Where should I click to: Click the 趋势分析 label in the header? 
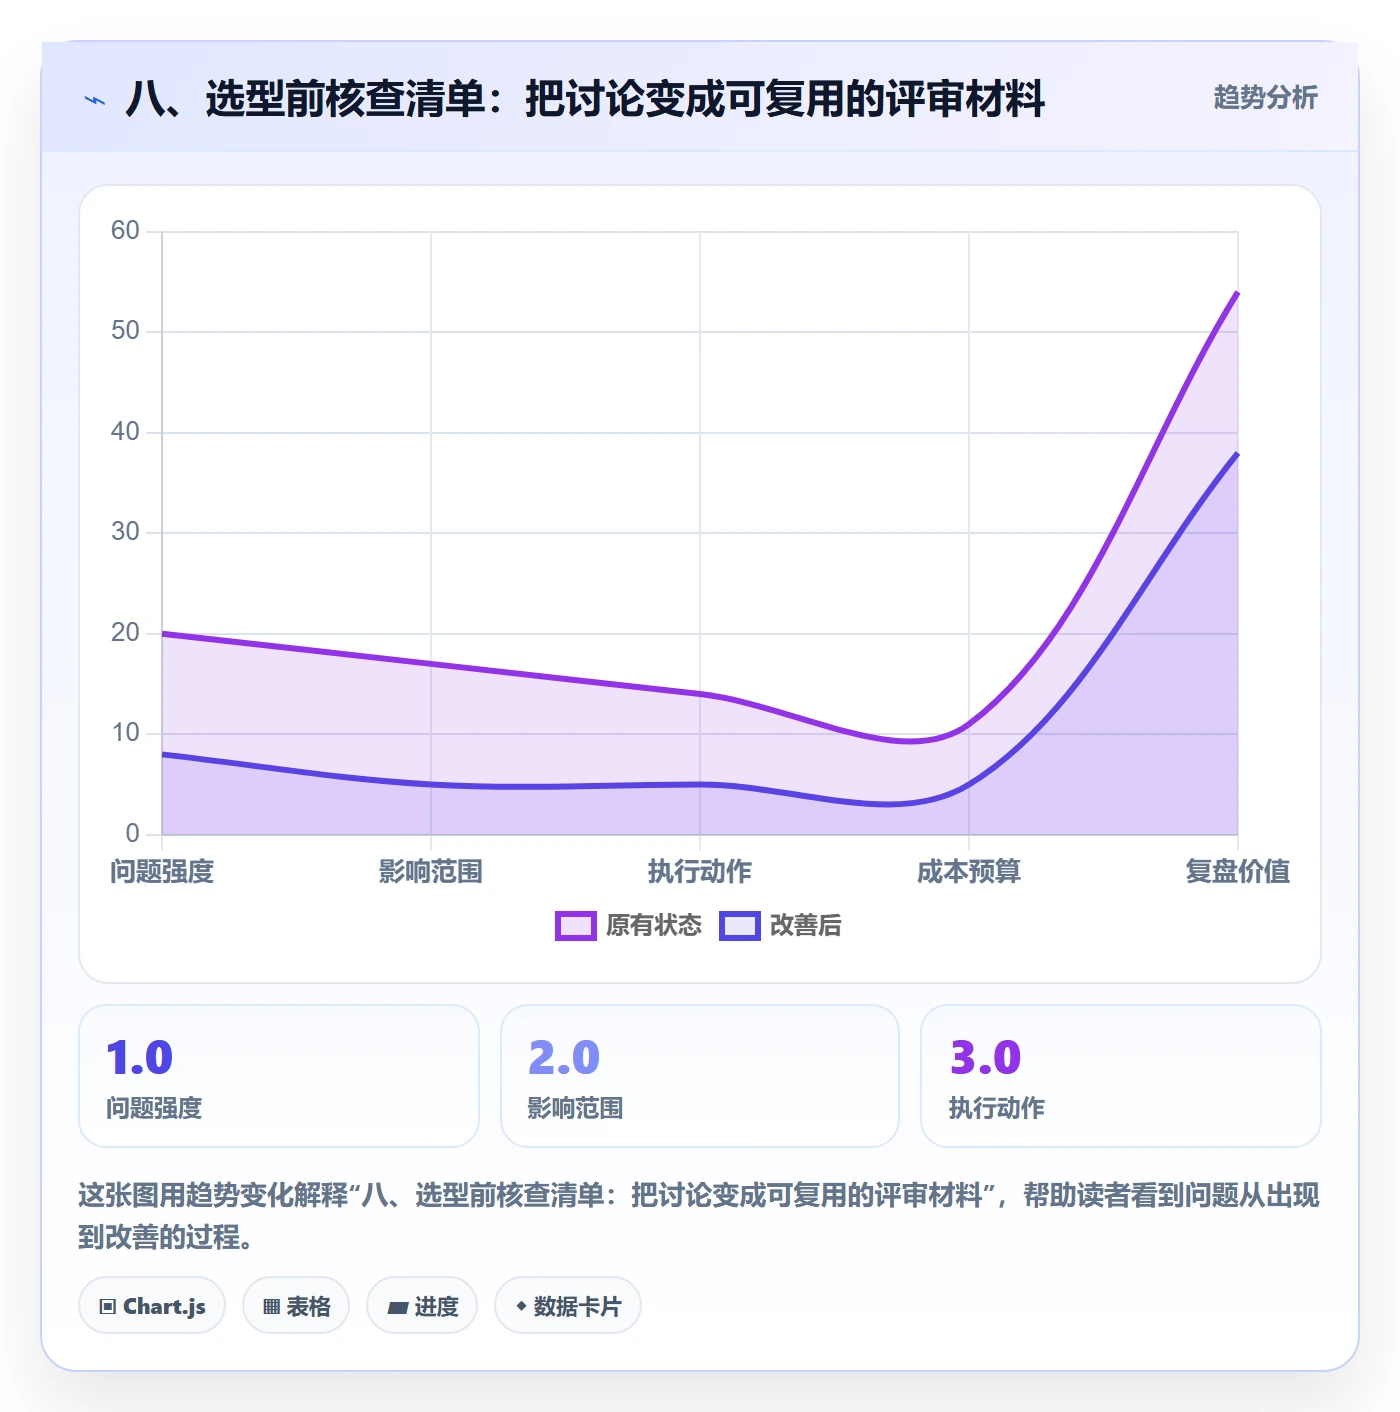click(x=1265, y=97)
